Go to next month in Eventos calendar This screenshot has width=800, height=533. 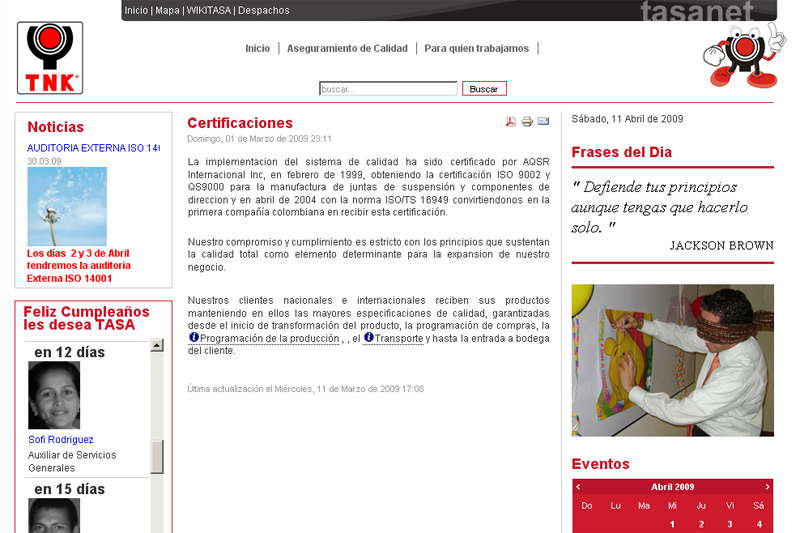click(767, 487)
